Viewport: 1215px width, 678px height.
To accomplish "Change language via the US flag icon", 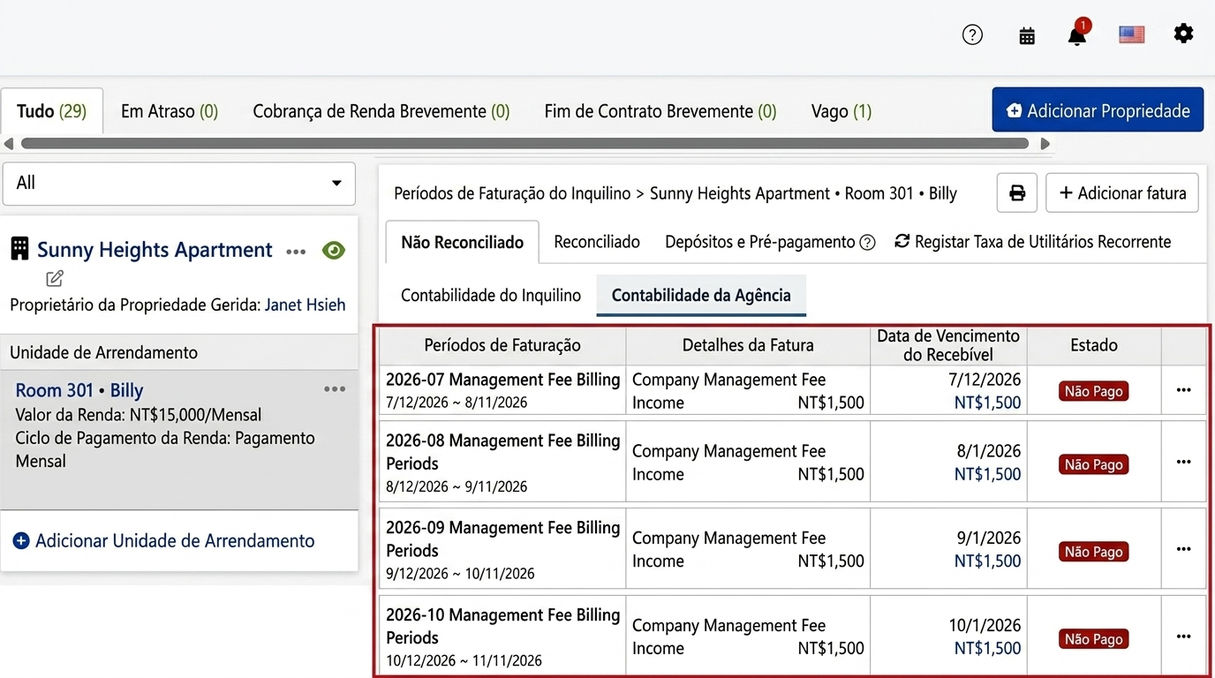I will [1131, 35].
